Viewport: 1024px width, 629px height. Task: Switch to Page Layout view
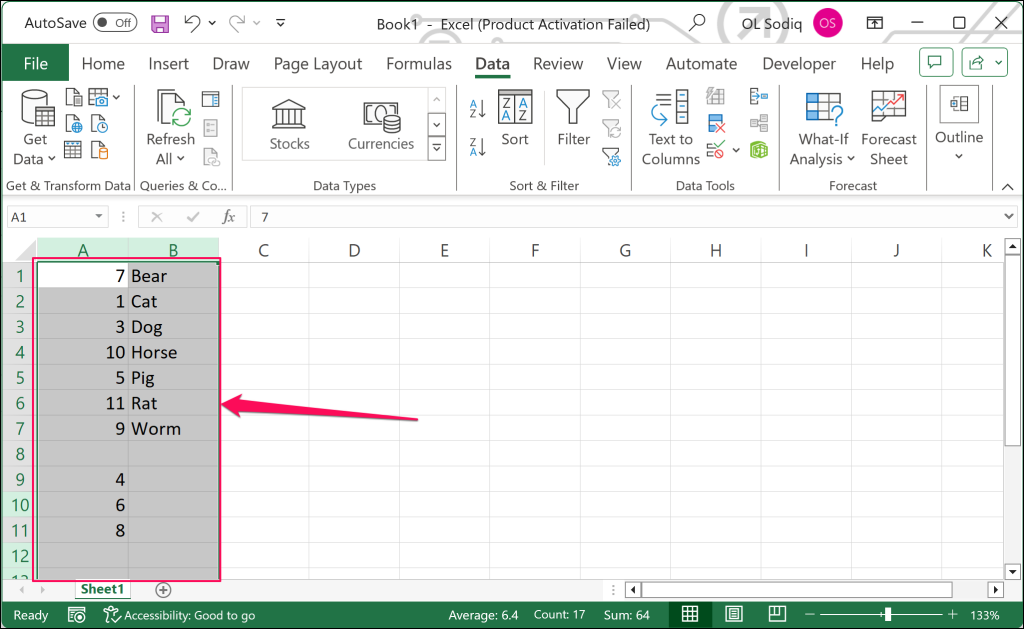(x=734, y=615)
